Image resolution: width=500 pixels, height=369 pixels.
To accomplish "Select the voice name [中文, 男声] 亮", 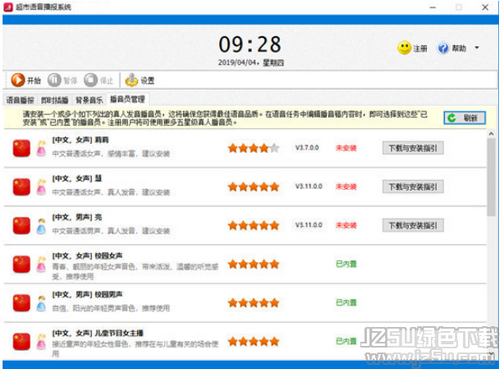I will pos(77,217).
